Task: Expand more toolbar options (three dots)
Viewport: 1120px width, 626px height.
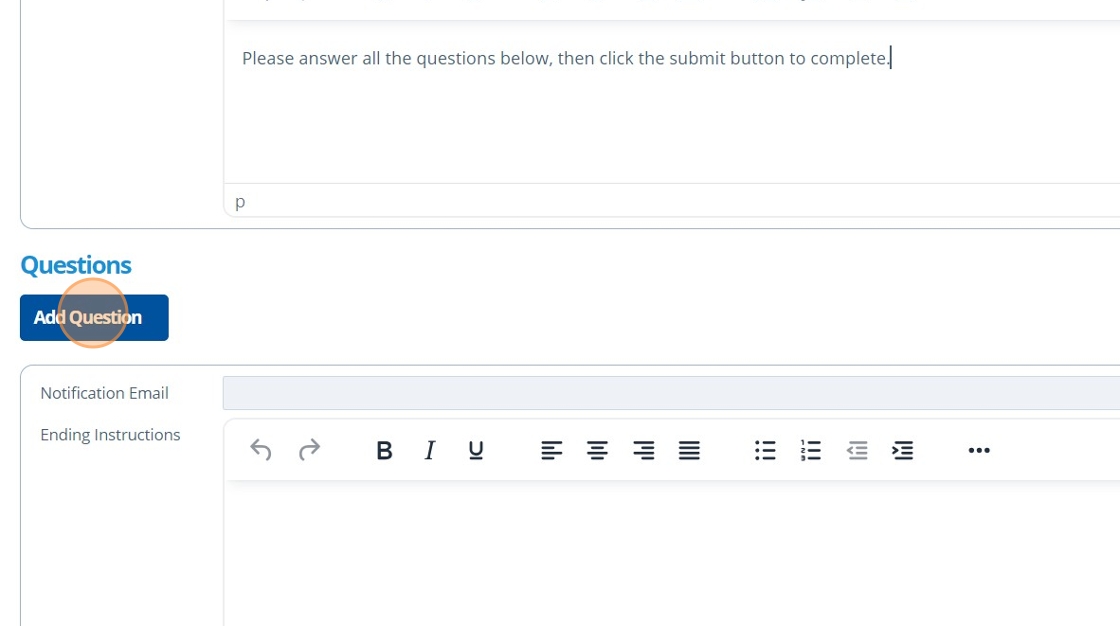Action: (979, 450)
